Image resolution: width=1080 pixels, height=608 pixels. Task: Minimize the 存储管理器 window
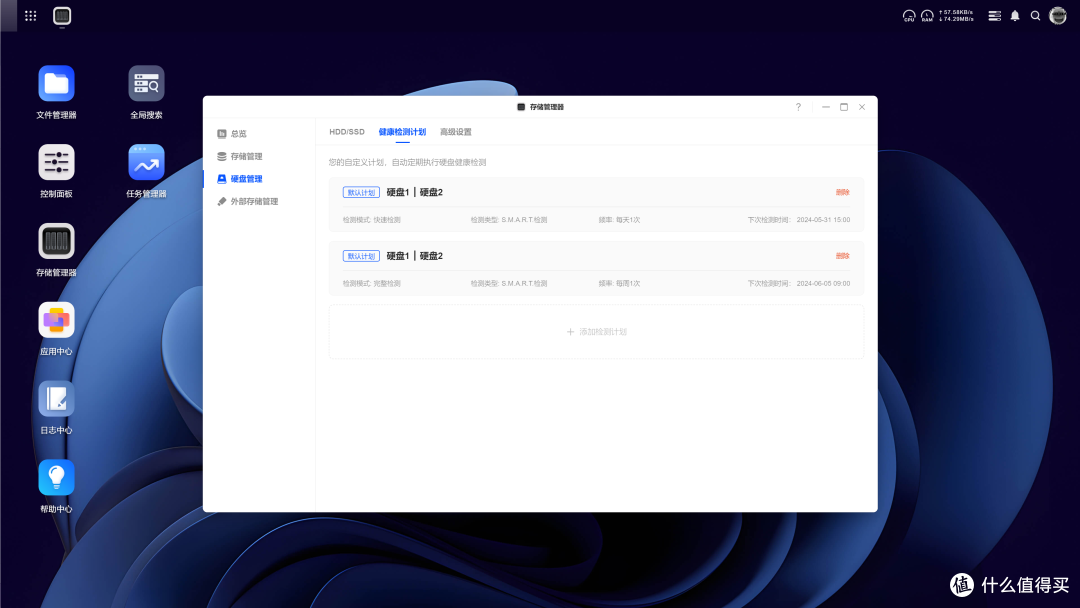point(825,107)
